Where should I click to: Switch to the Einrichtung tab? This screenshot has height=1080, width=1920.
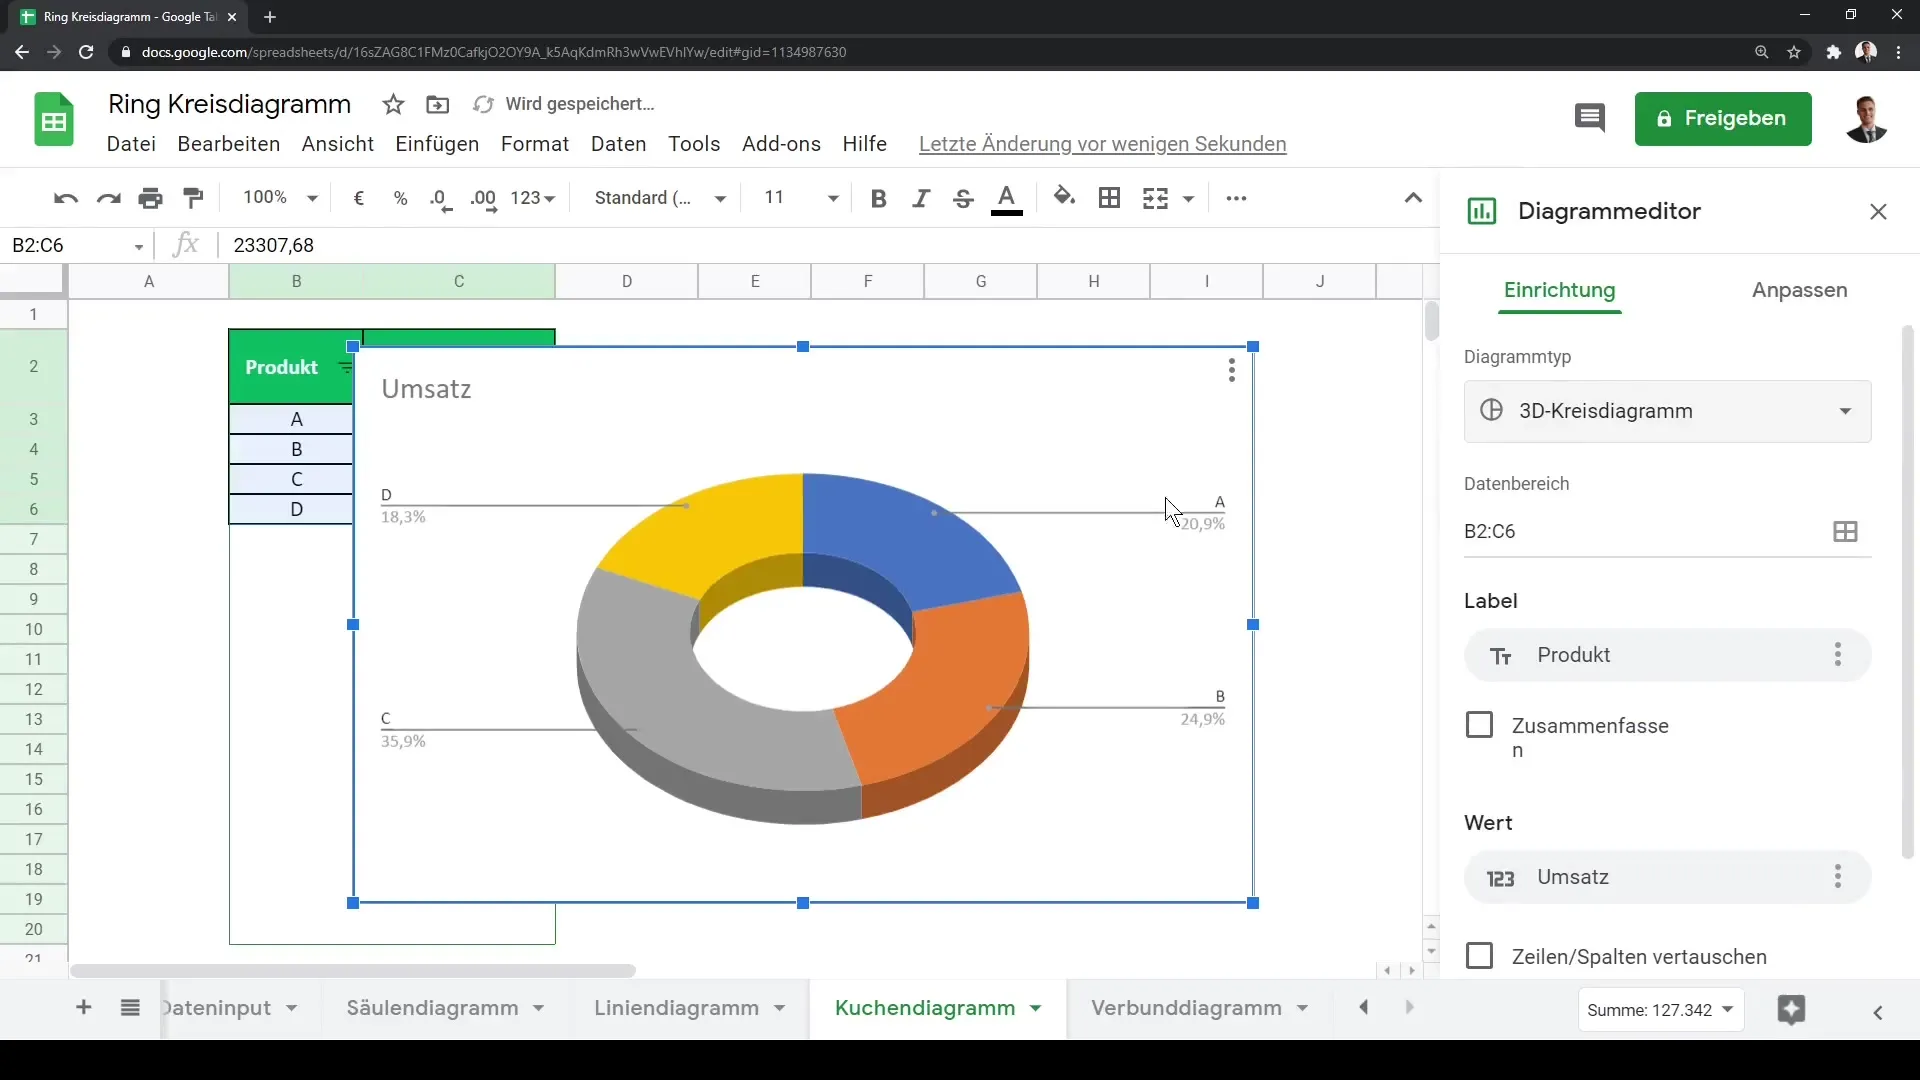coord(1559,290)
